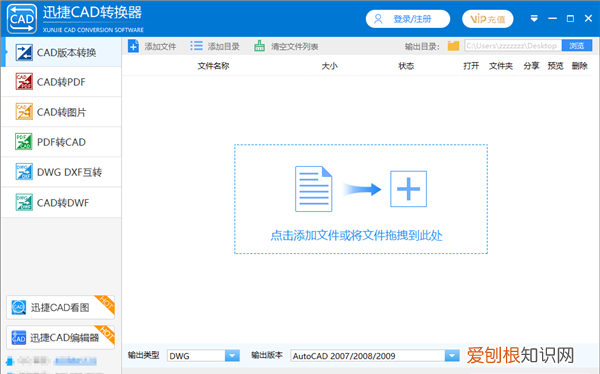This screenshot has height=374, width=600.
Task: Select the CAD版本转换 tab label
Action: pyautogui.click(x=67, y=52)
